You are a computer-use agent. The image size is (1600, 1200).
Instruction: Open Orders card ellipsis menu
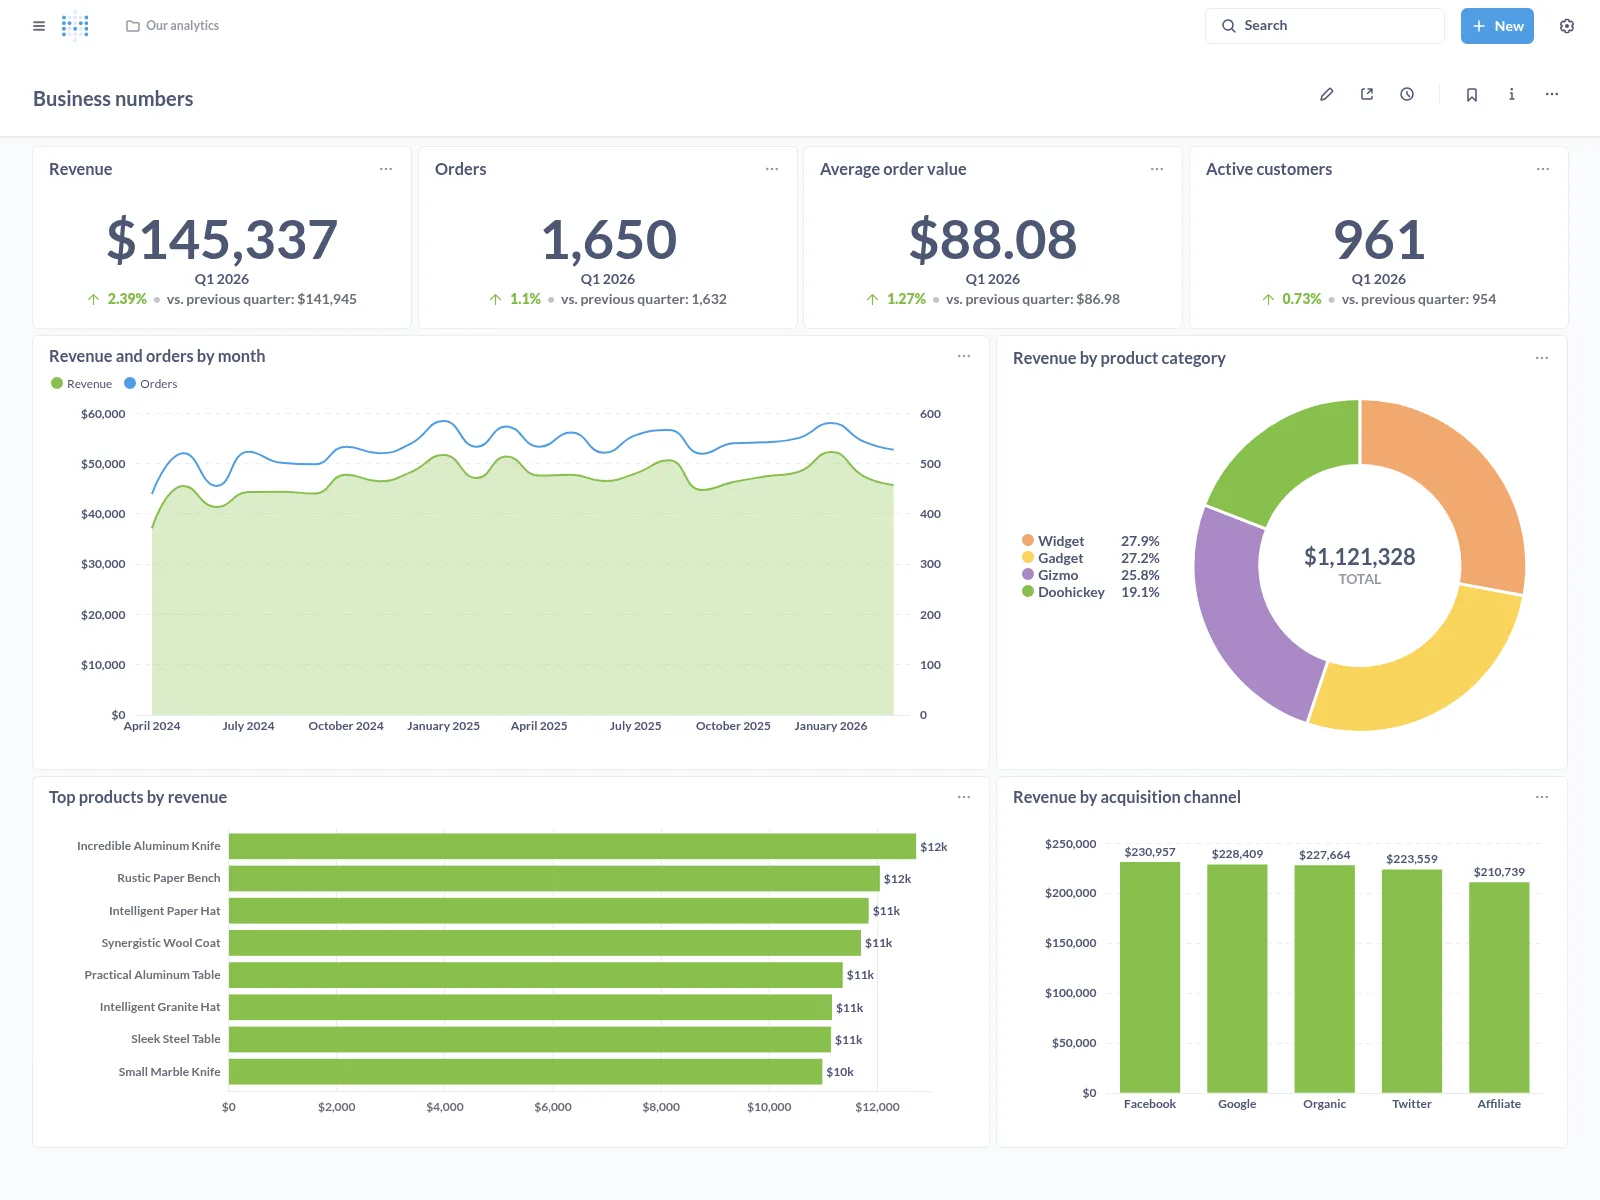(x=772, y=169)
